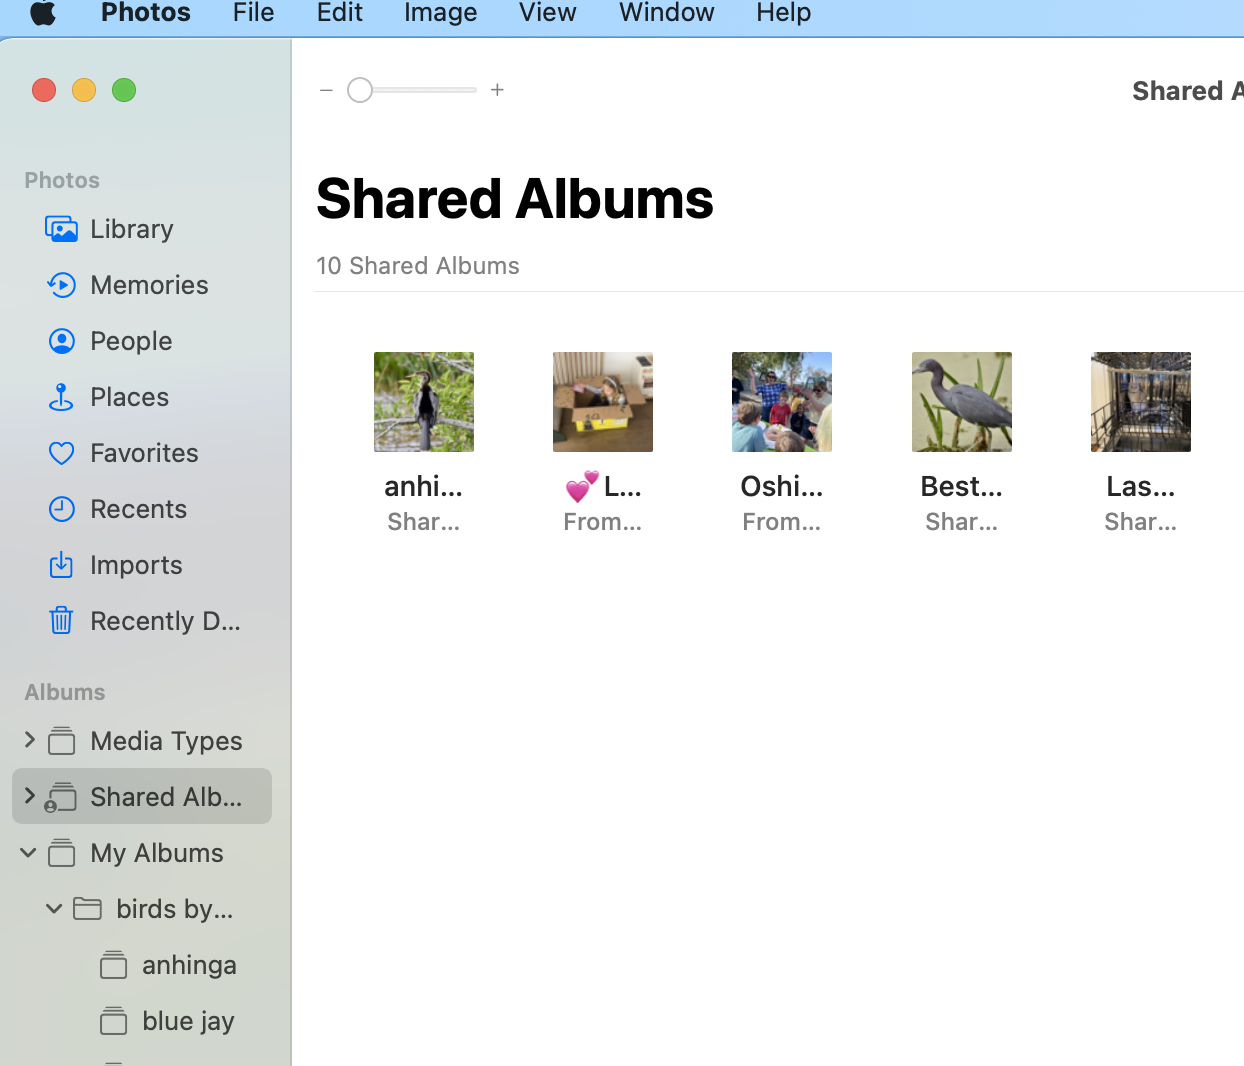This screenshot has height=1066, width=1244.
Task: Open the Oshi... shared album thumbnail
Action: coord(782,402)
